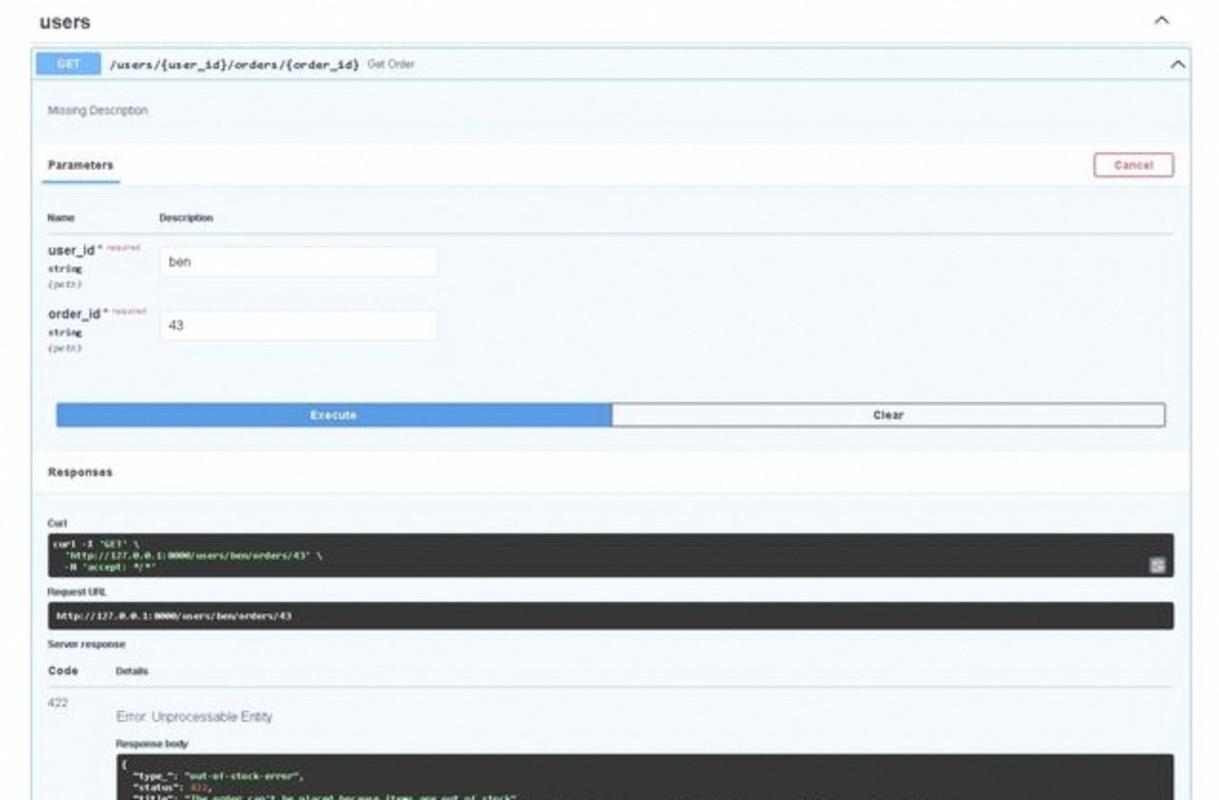The width and height of the screenshot is (1219, 800).
Task: Copy the curl command to clipboard
Action: 1157,565
